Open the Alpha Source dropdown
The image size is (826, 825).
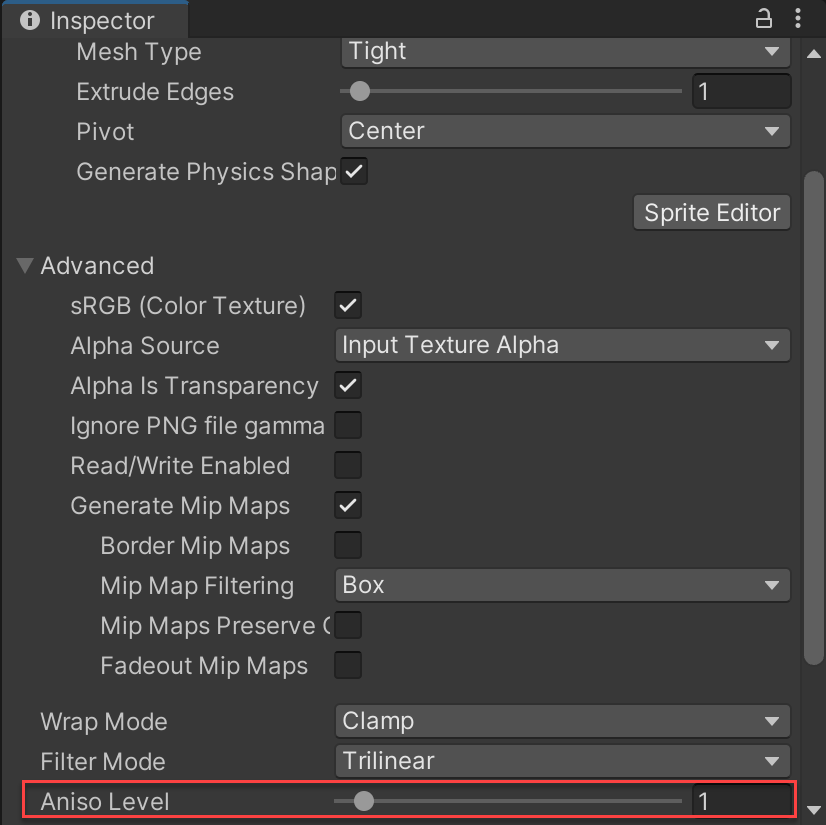click(562, 345)
